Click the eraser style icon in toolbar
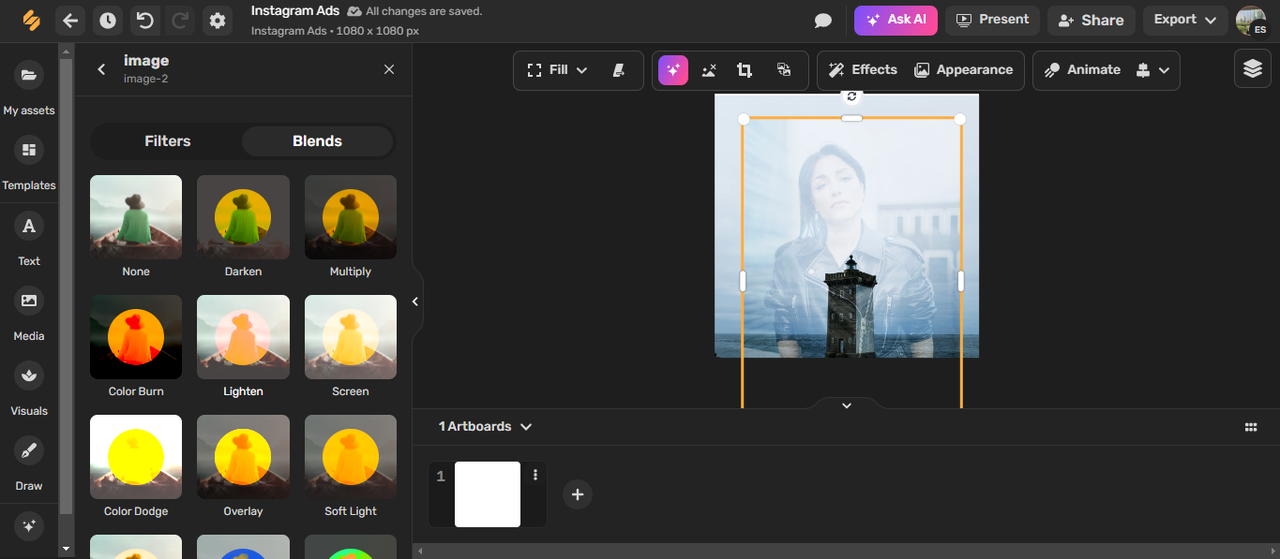This screenshot has height=559, width=1280. [619, 70]
